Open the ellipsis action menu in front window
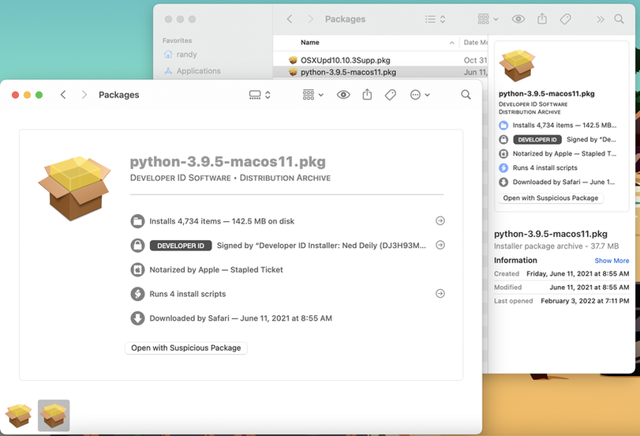640x436 pixels. [x=420, y=95]
